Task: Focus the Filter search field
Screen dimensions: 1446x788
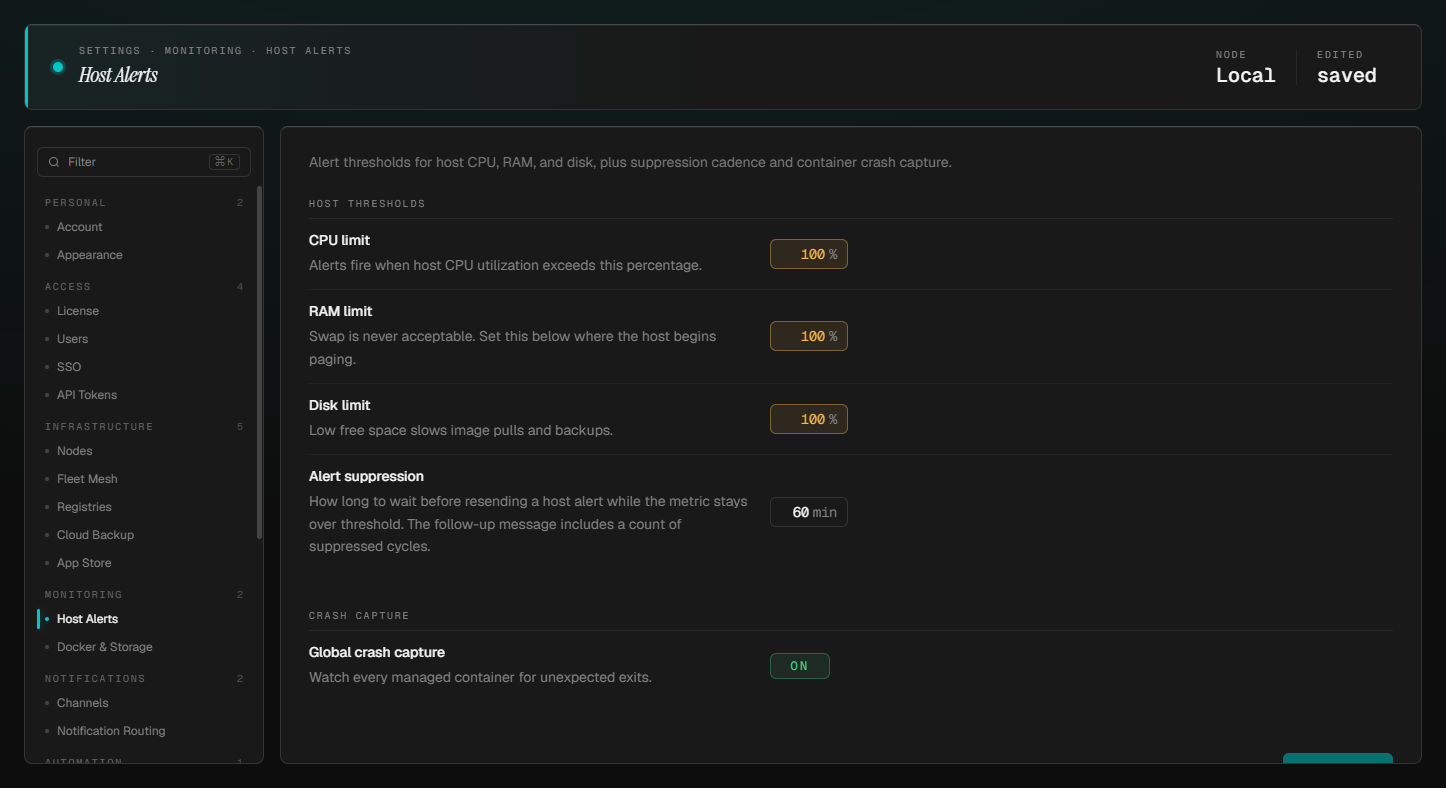Action: point(144,162)
